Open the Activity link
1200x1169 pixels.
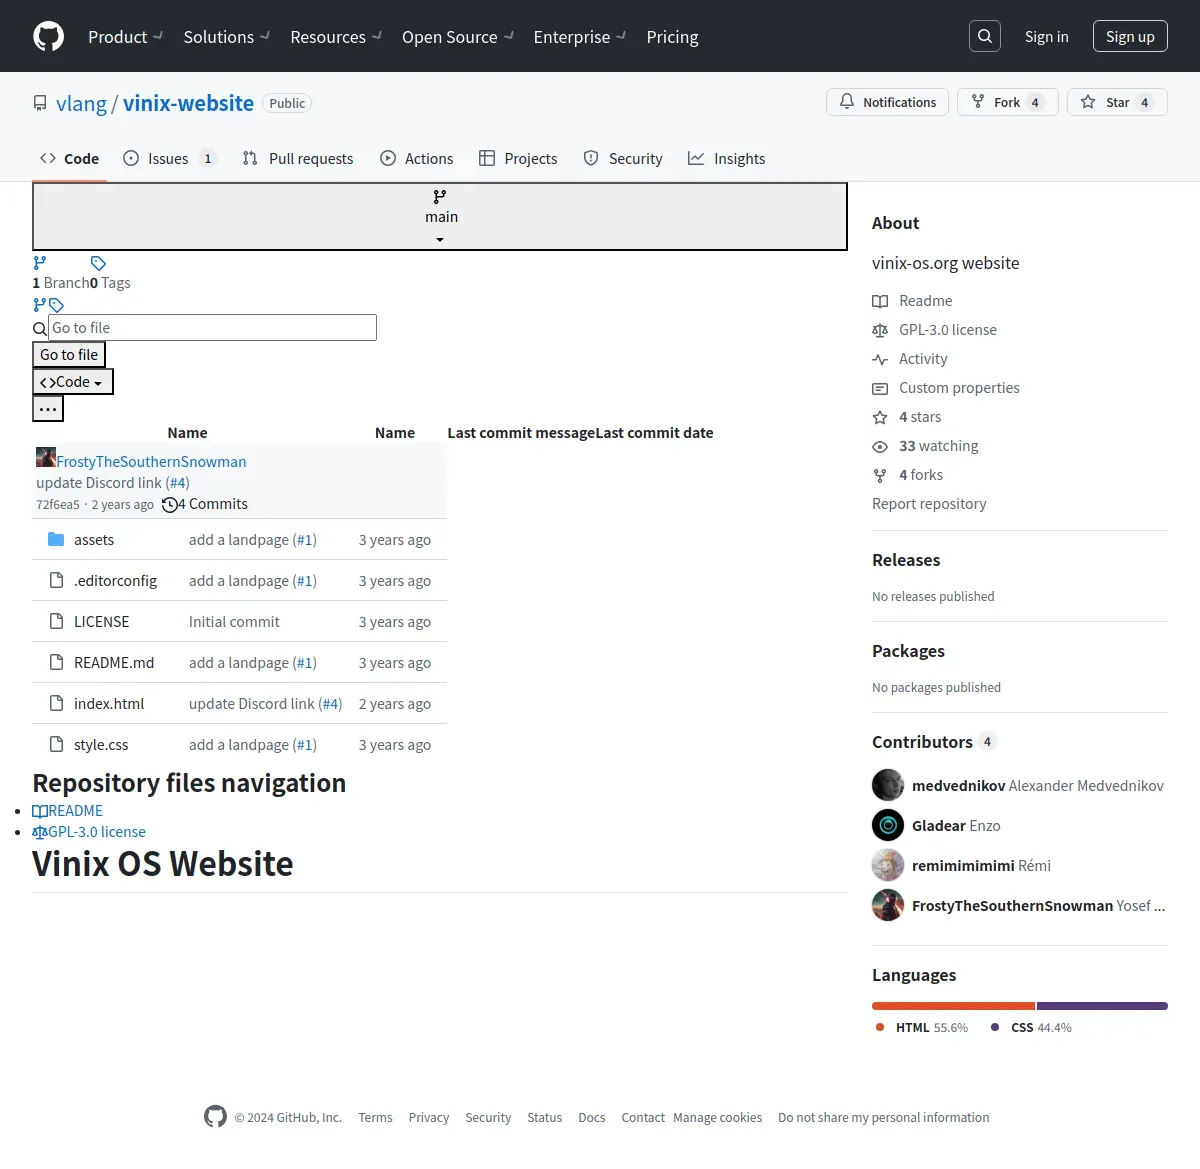coord(910,359)
